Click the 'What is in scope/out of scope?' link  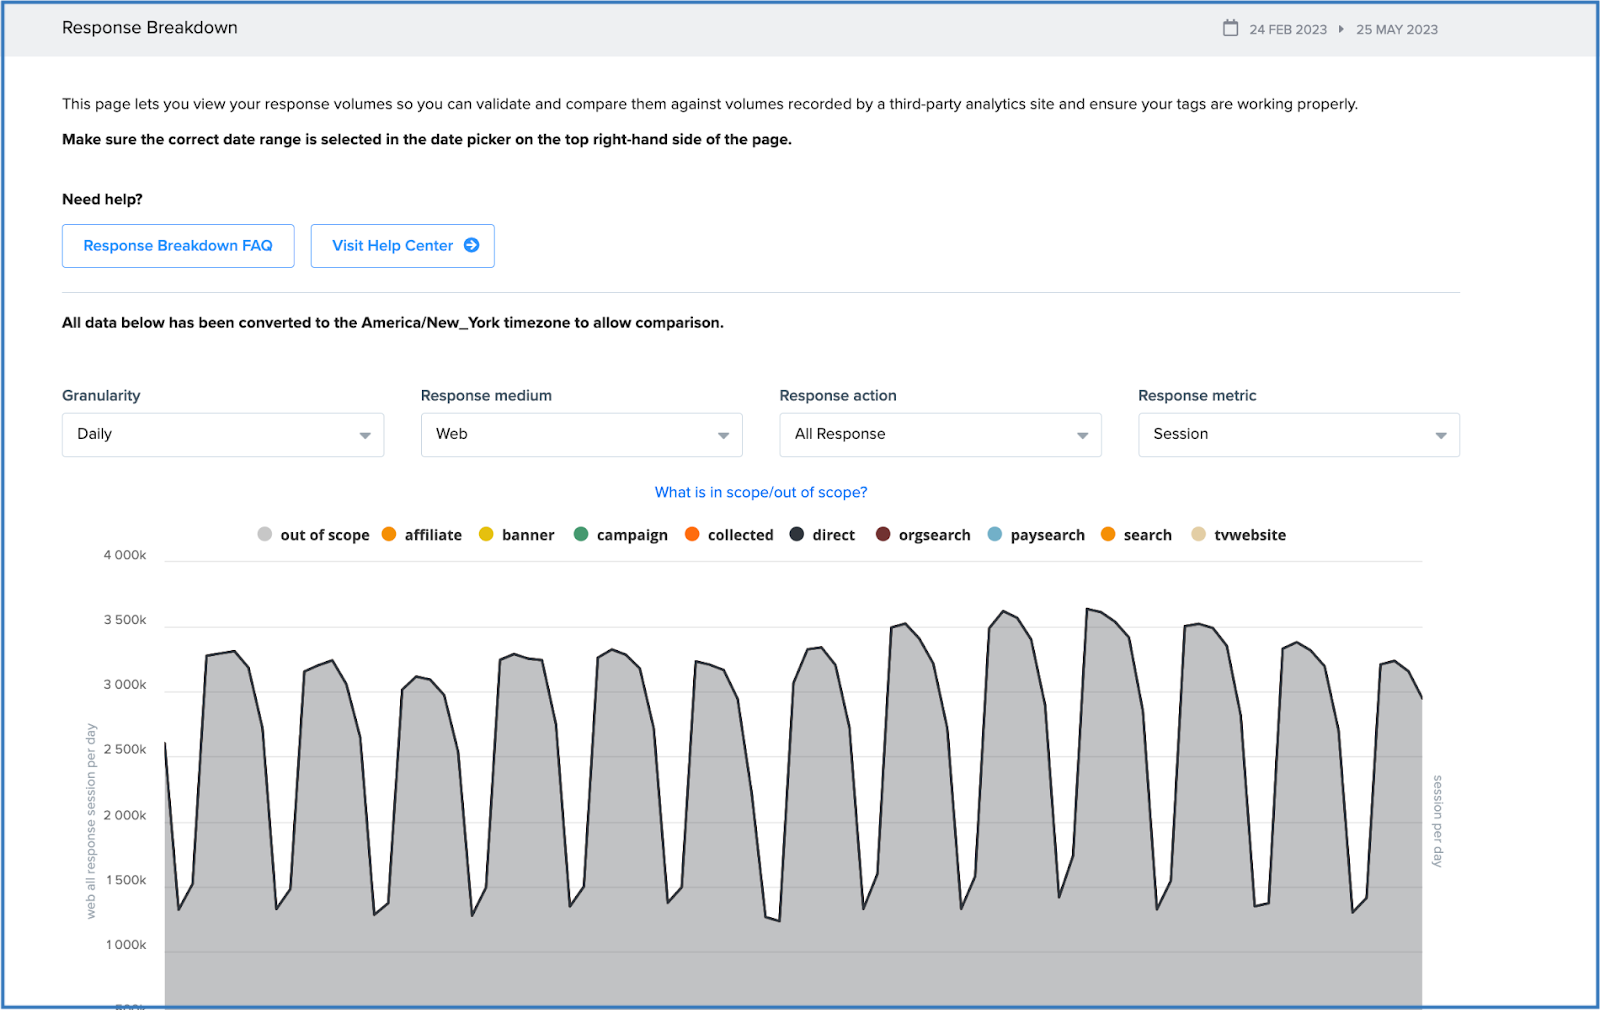[x=760, y=492]
